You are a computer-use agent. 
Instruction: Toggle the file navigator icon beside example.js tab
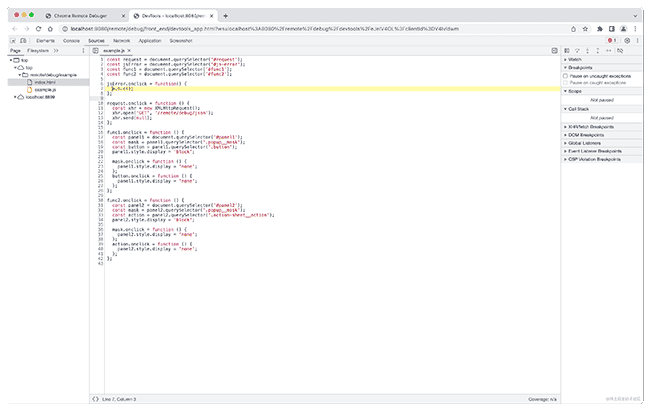[x=95, y=51]
